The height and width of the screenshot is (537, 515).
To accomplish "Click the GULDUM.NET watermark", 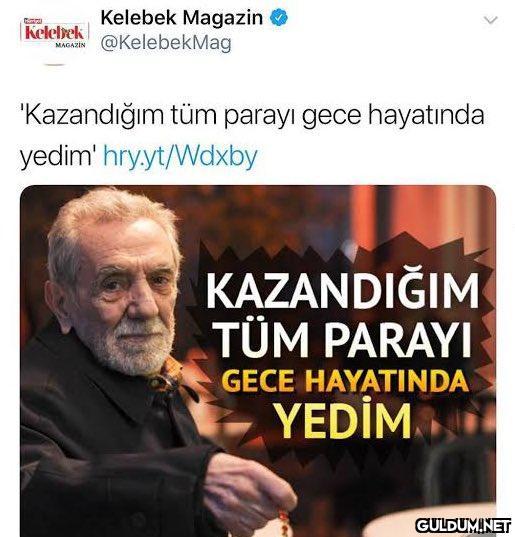I will pyautogui.click(x=463, y=525).
